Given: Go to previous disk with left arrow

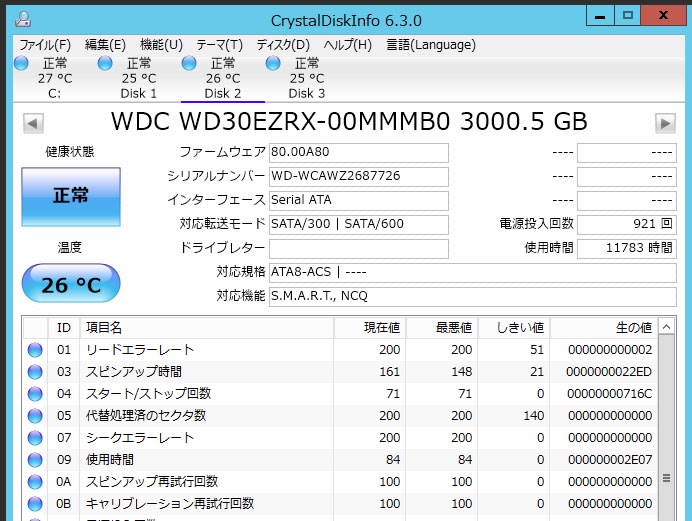Looking at the screenshot, I should 33,123.
